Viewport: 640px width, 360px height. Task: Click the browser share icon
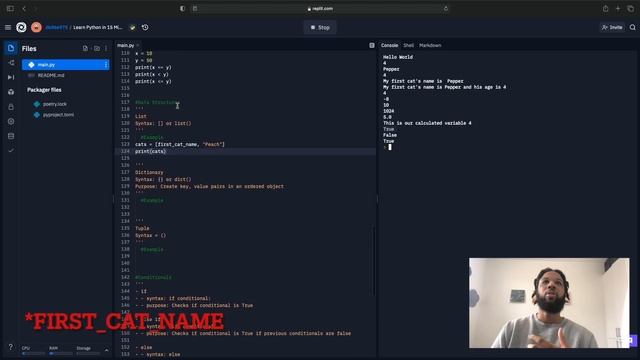605,9
